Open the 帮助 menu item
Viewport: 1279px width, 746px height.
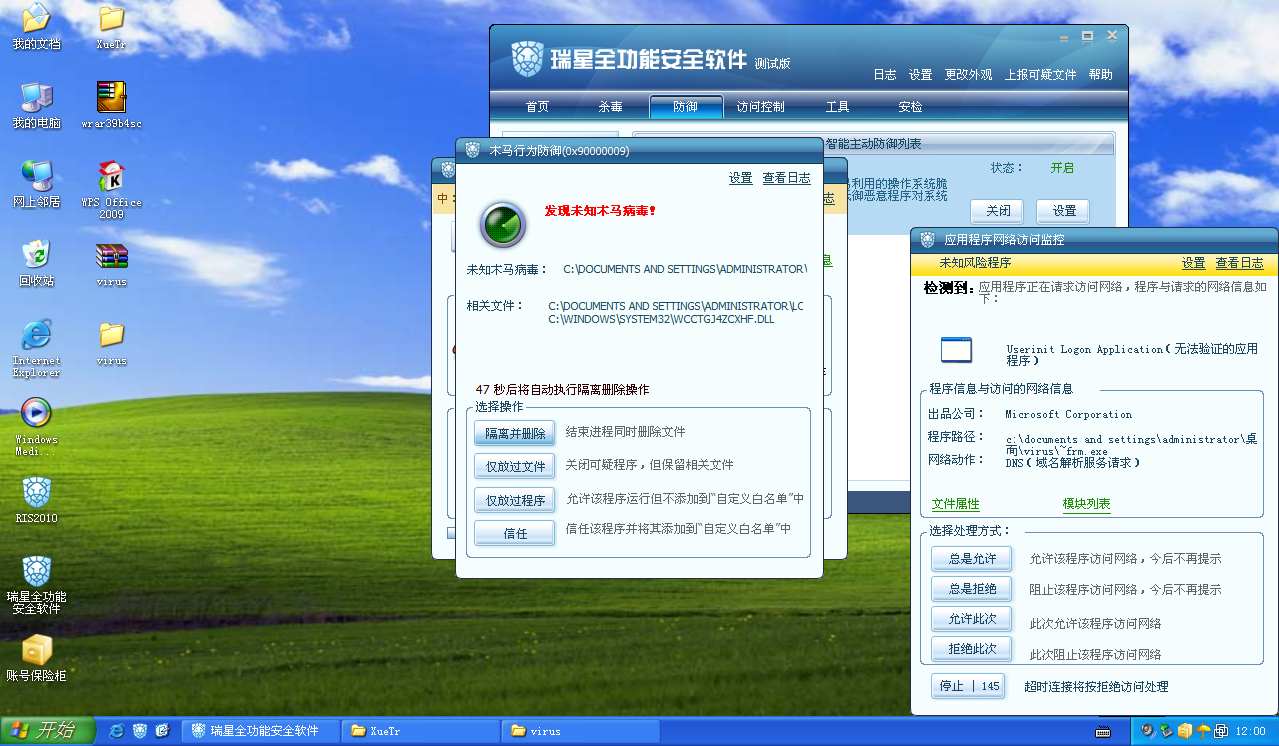coord(1100,75)
